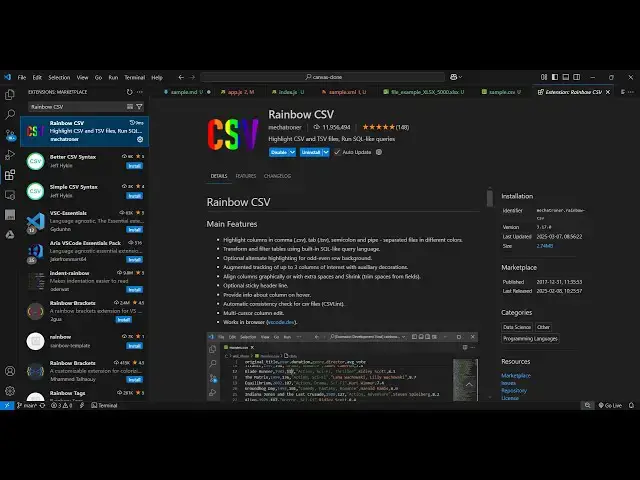640x480 pixels.
Task: Click the main branch in status bar
Action: (x=27, y=405)
